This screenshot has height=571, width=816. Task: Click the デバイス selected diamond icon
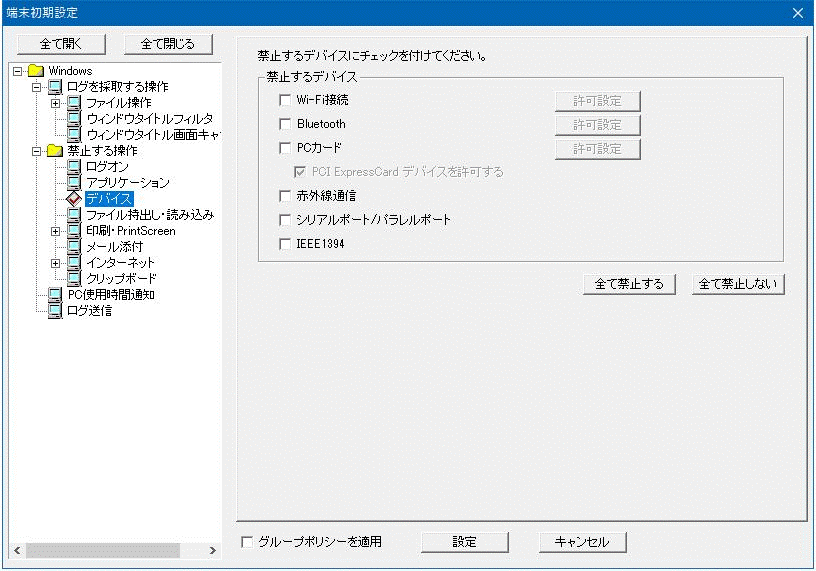[x=74, y=198]
